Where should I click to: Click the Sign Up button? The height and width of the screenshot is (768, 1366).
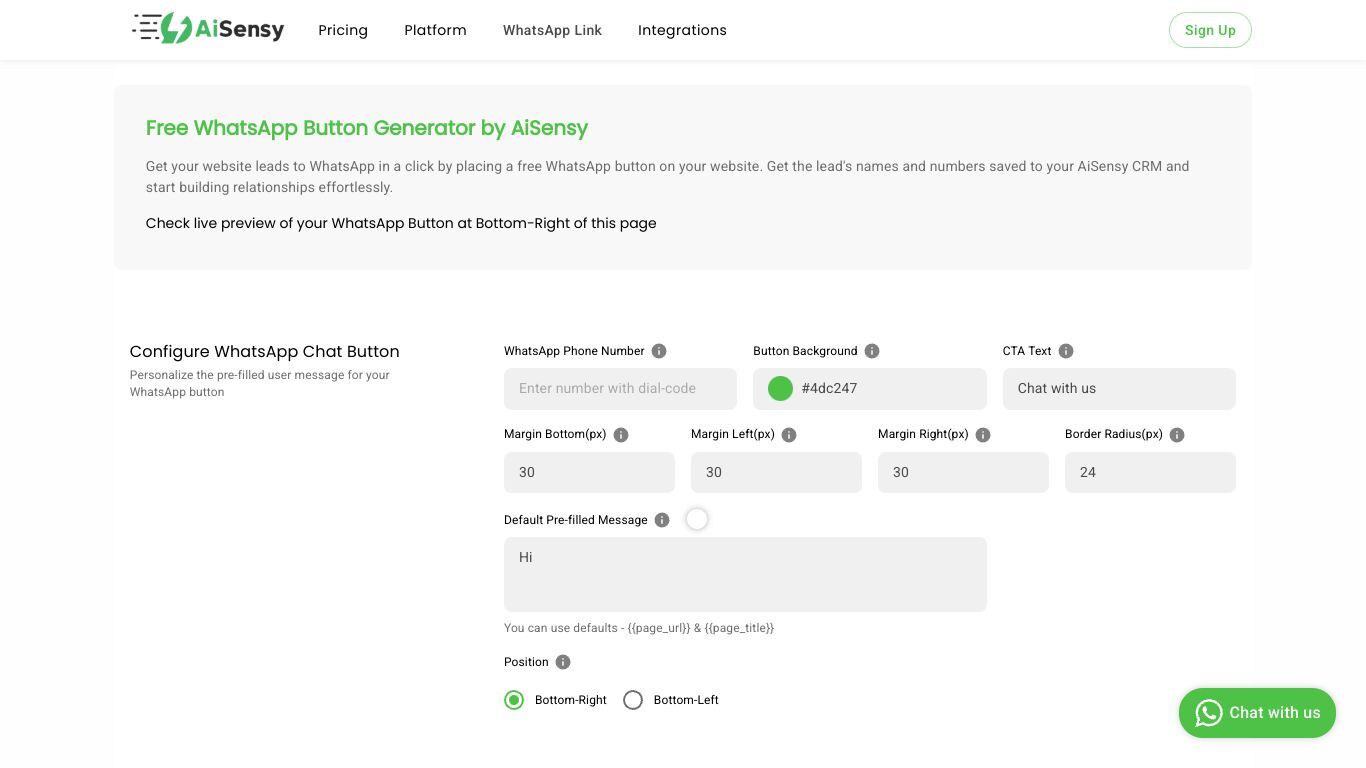pos(1210,30)
